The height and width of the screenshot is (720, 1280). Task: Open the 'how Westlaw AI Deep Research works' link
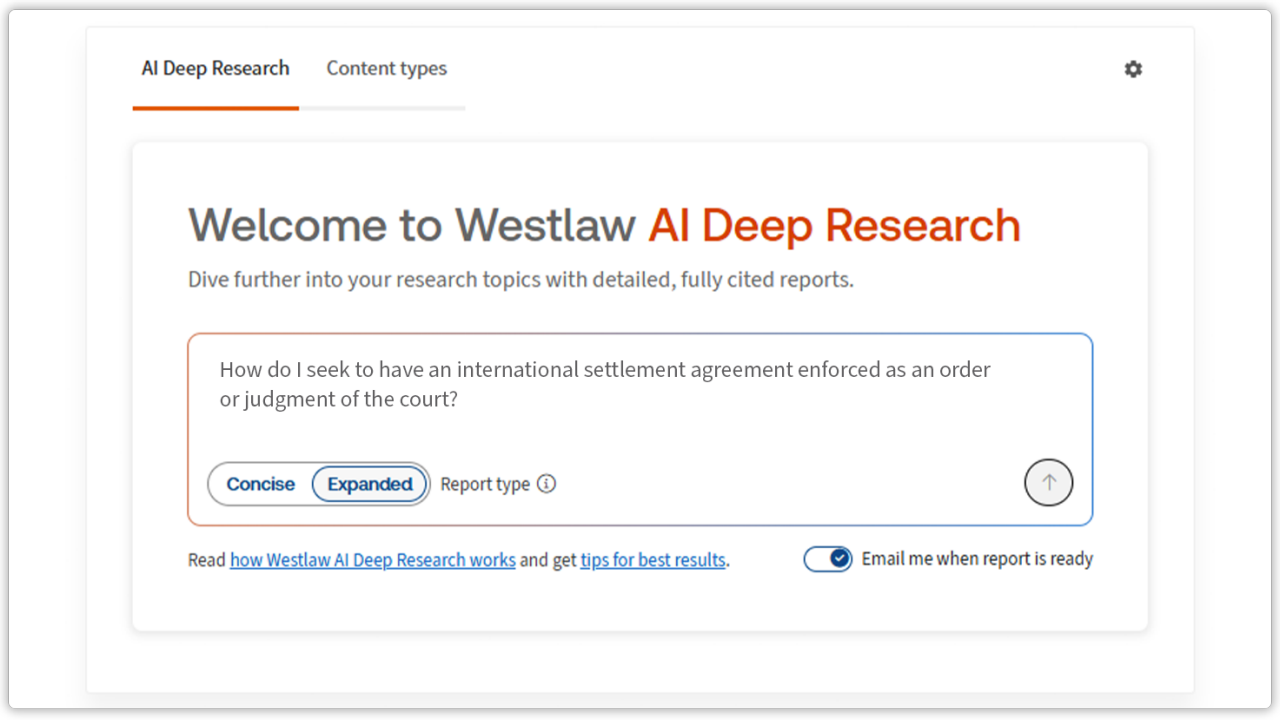(x=373, y=560)
